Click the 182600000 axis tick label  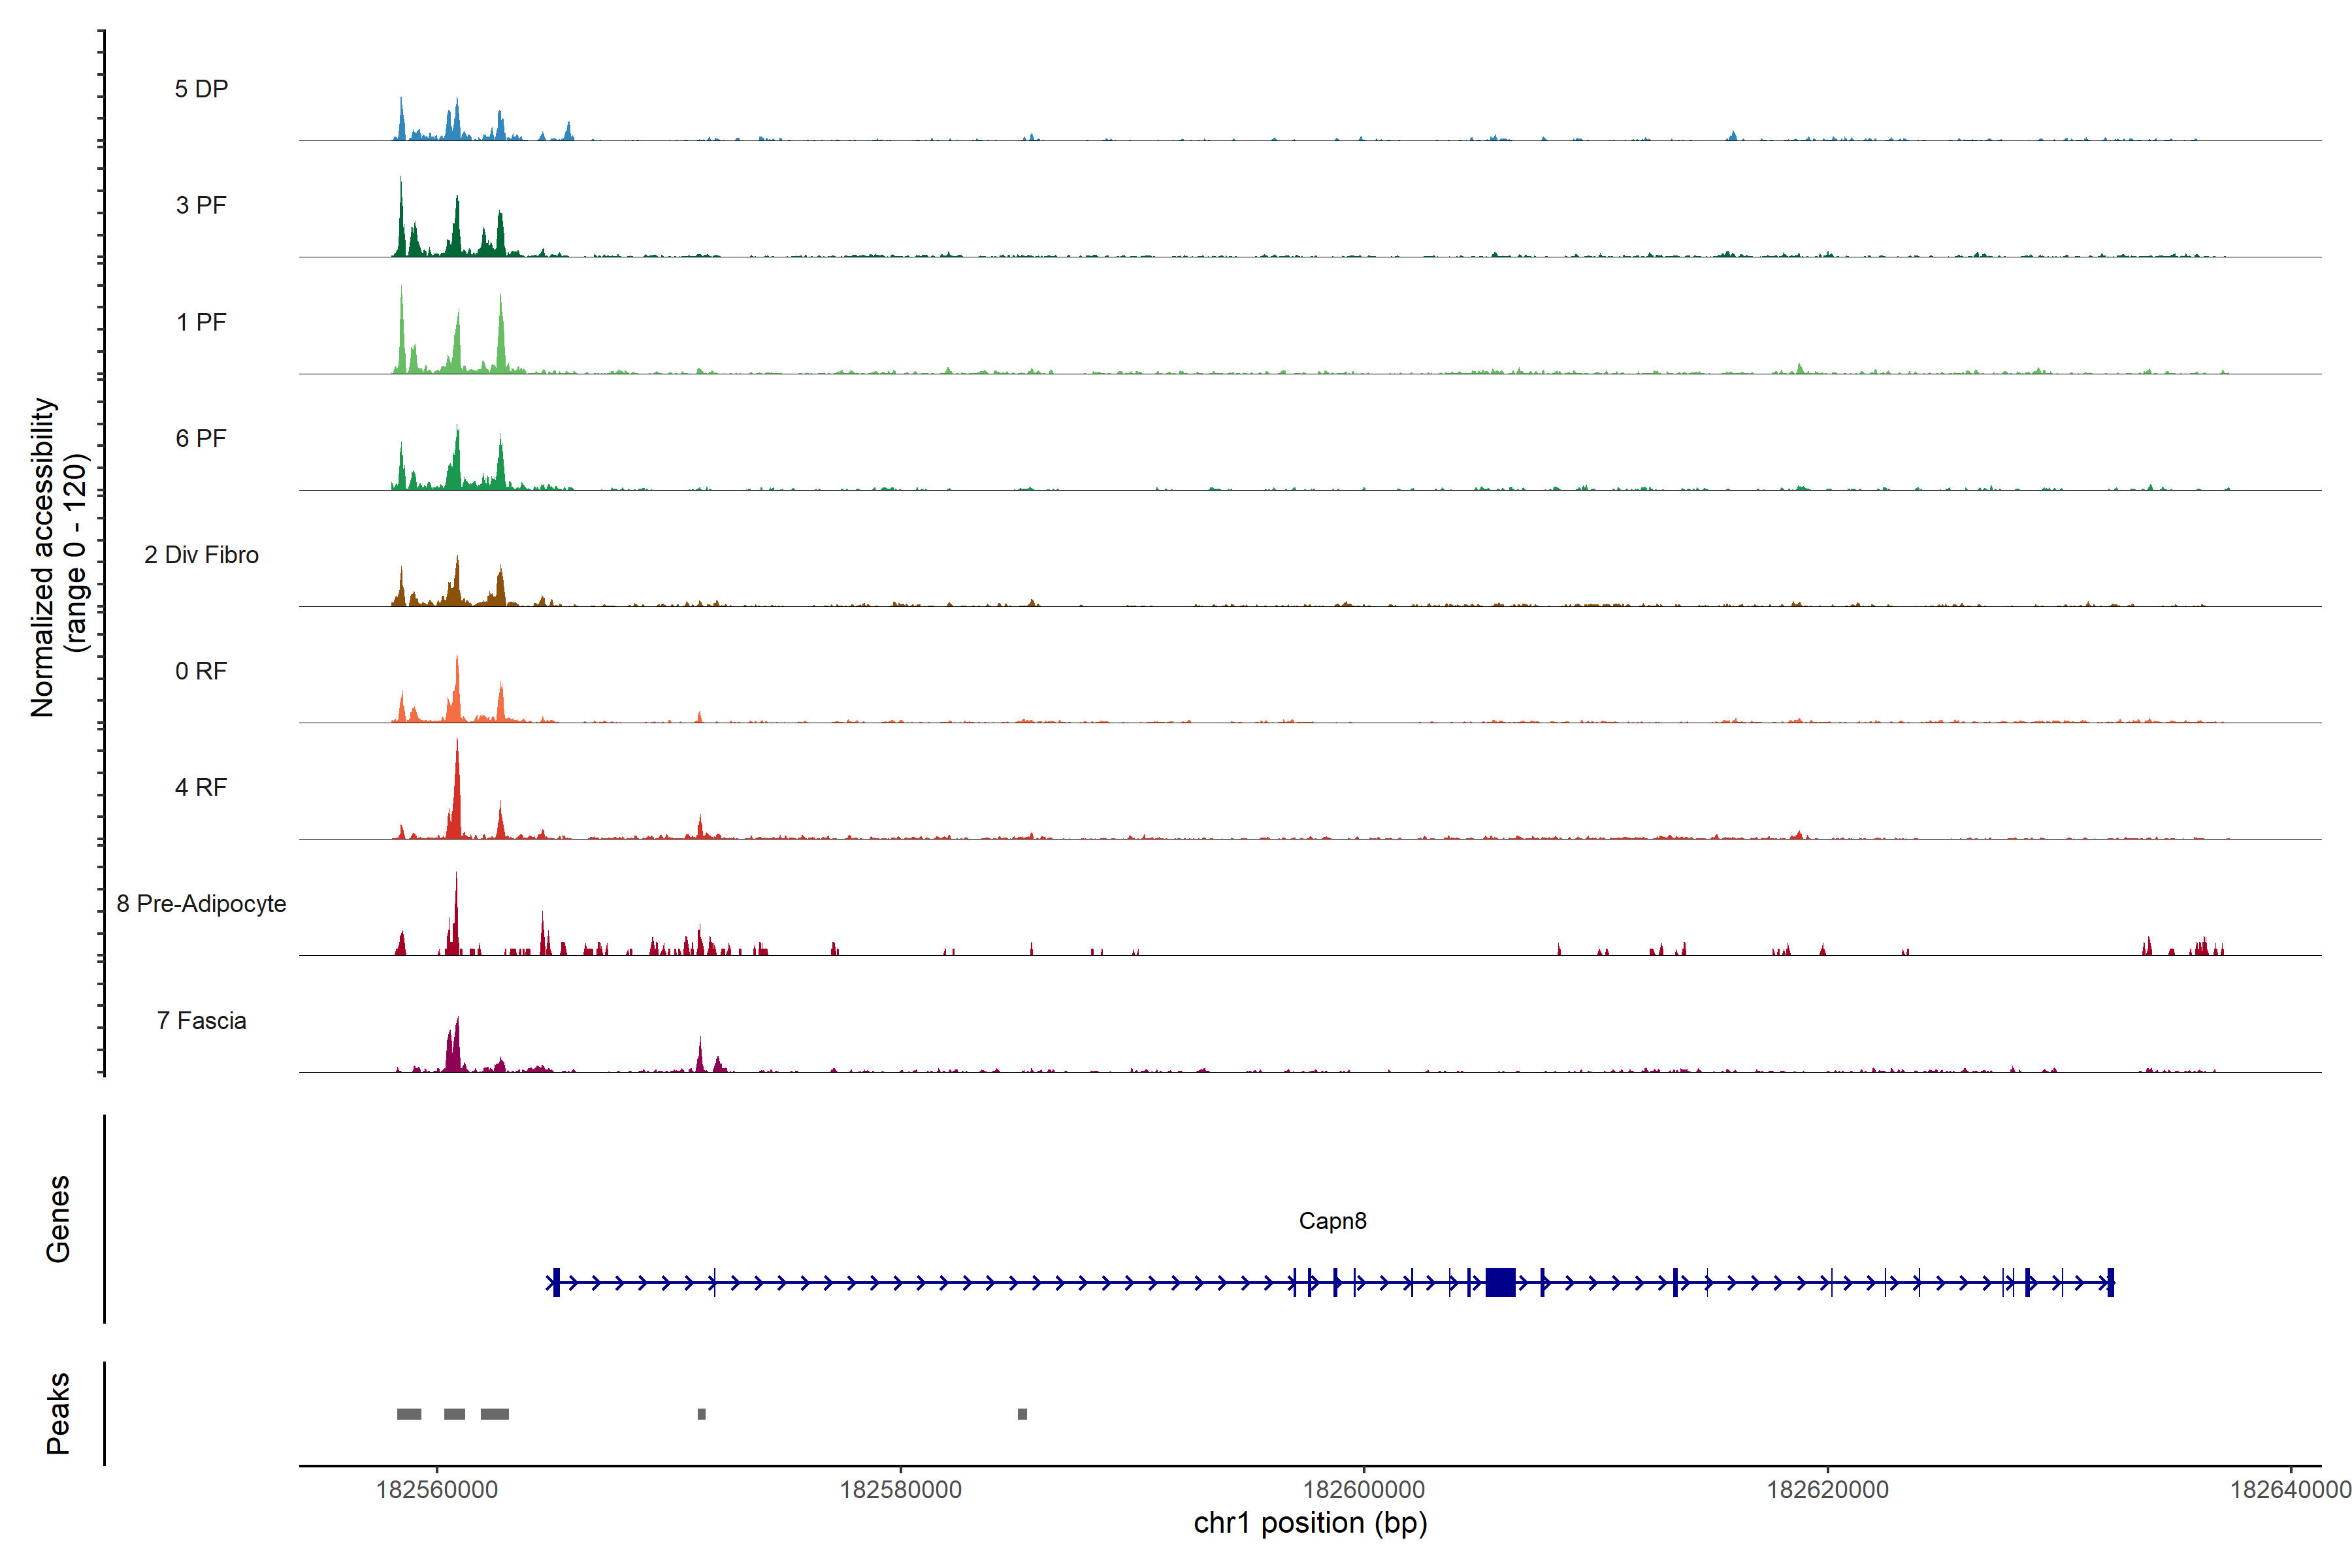(1364, 1489)
